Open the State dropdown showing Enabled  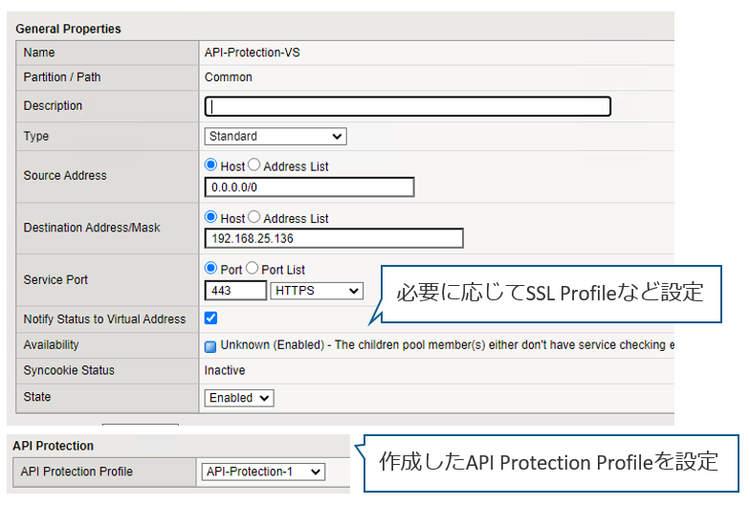tap(239, 397)
